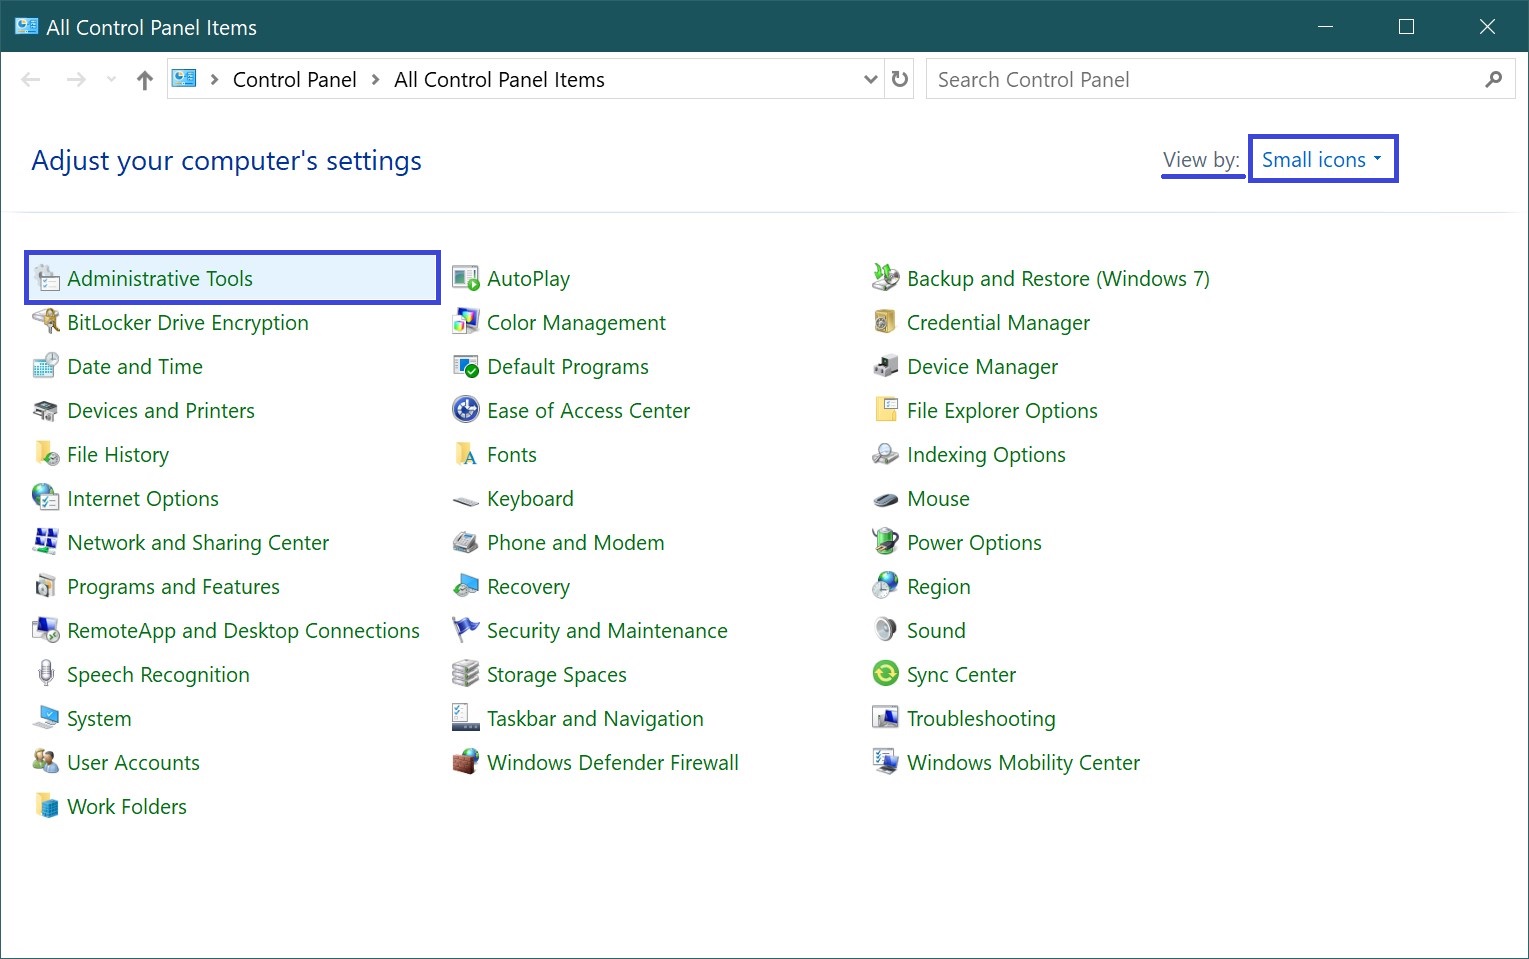Open the Storage Spaces link
The width and height of the screenshot is (1529, 959).
click(557, 675)
